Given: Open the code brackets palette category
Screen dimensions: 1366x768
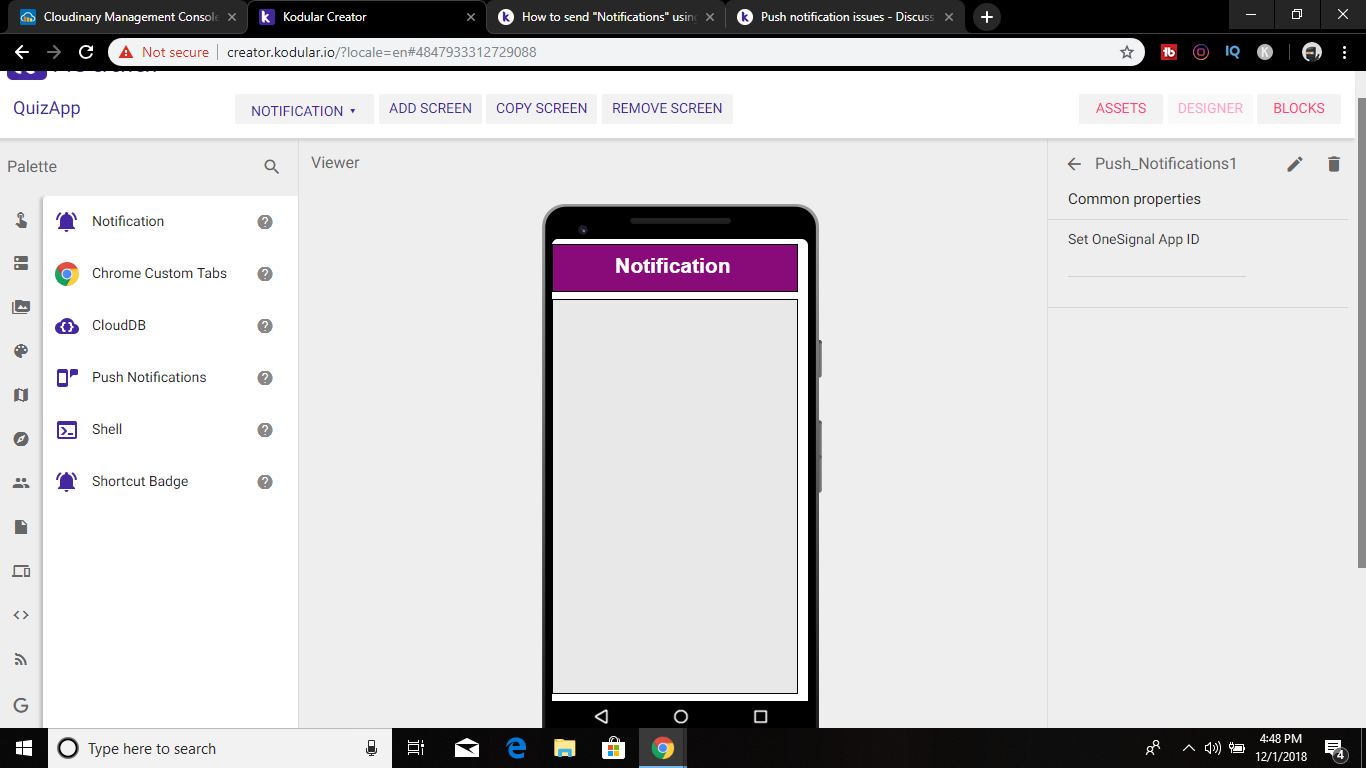Looking at the screenshot, I should (x=21, y=615).
